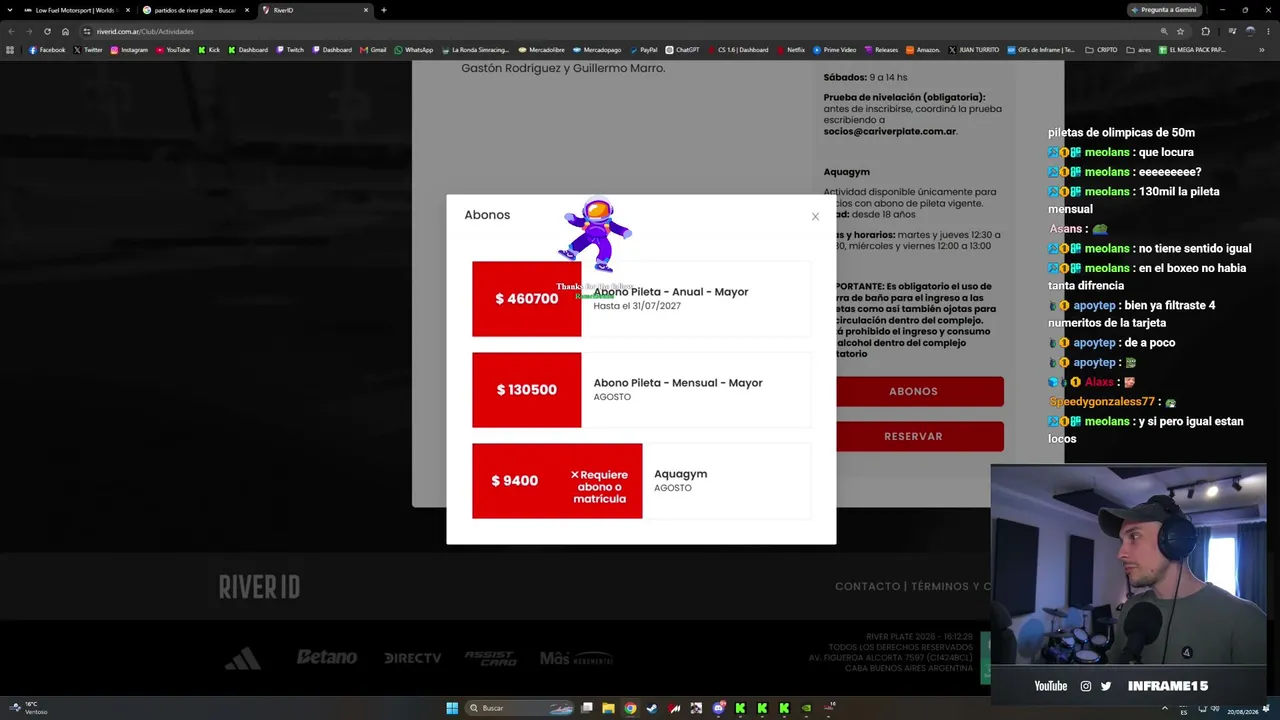Open the Kick bookmark
The width and height of the screenshot is (1280, 720).
[x=209, y=50]
